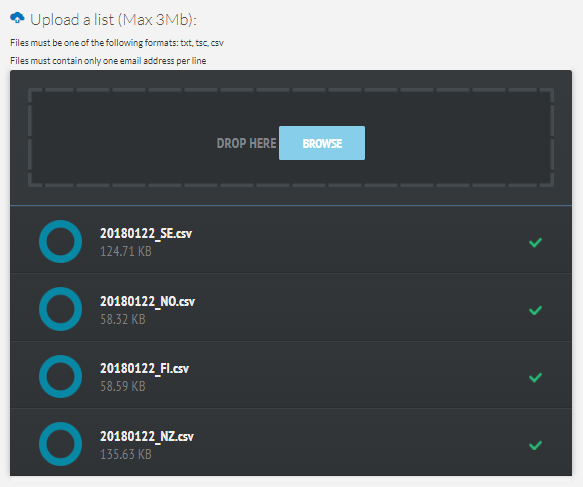Select the 20180122_FI.csv file name

tap(145, 368)
